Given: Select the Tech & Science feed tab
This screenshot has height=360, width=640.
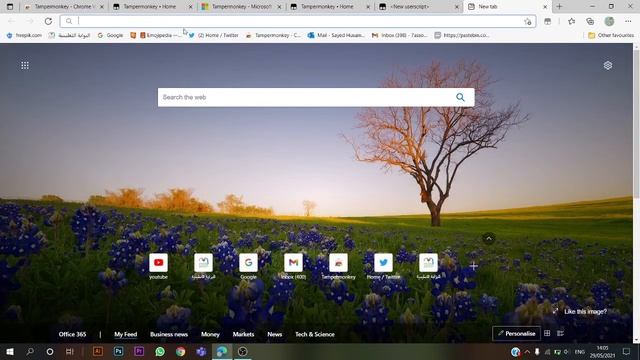Looking at the screenshot, I should pyautogui.click(x=315, y=334).
